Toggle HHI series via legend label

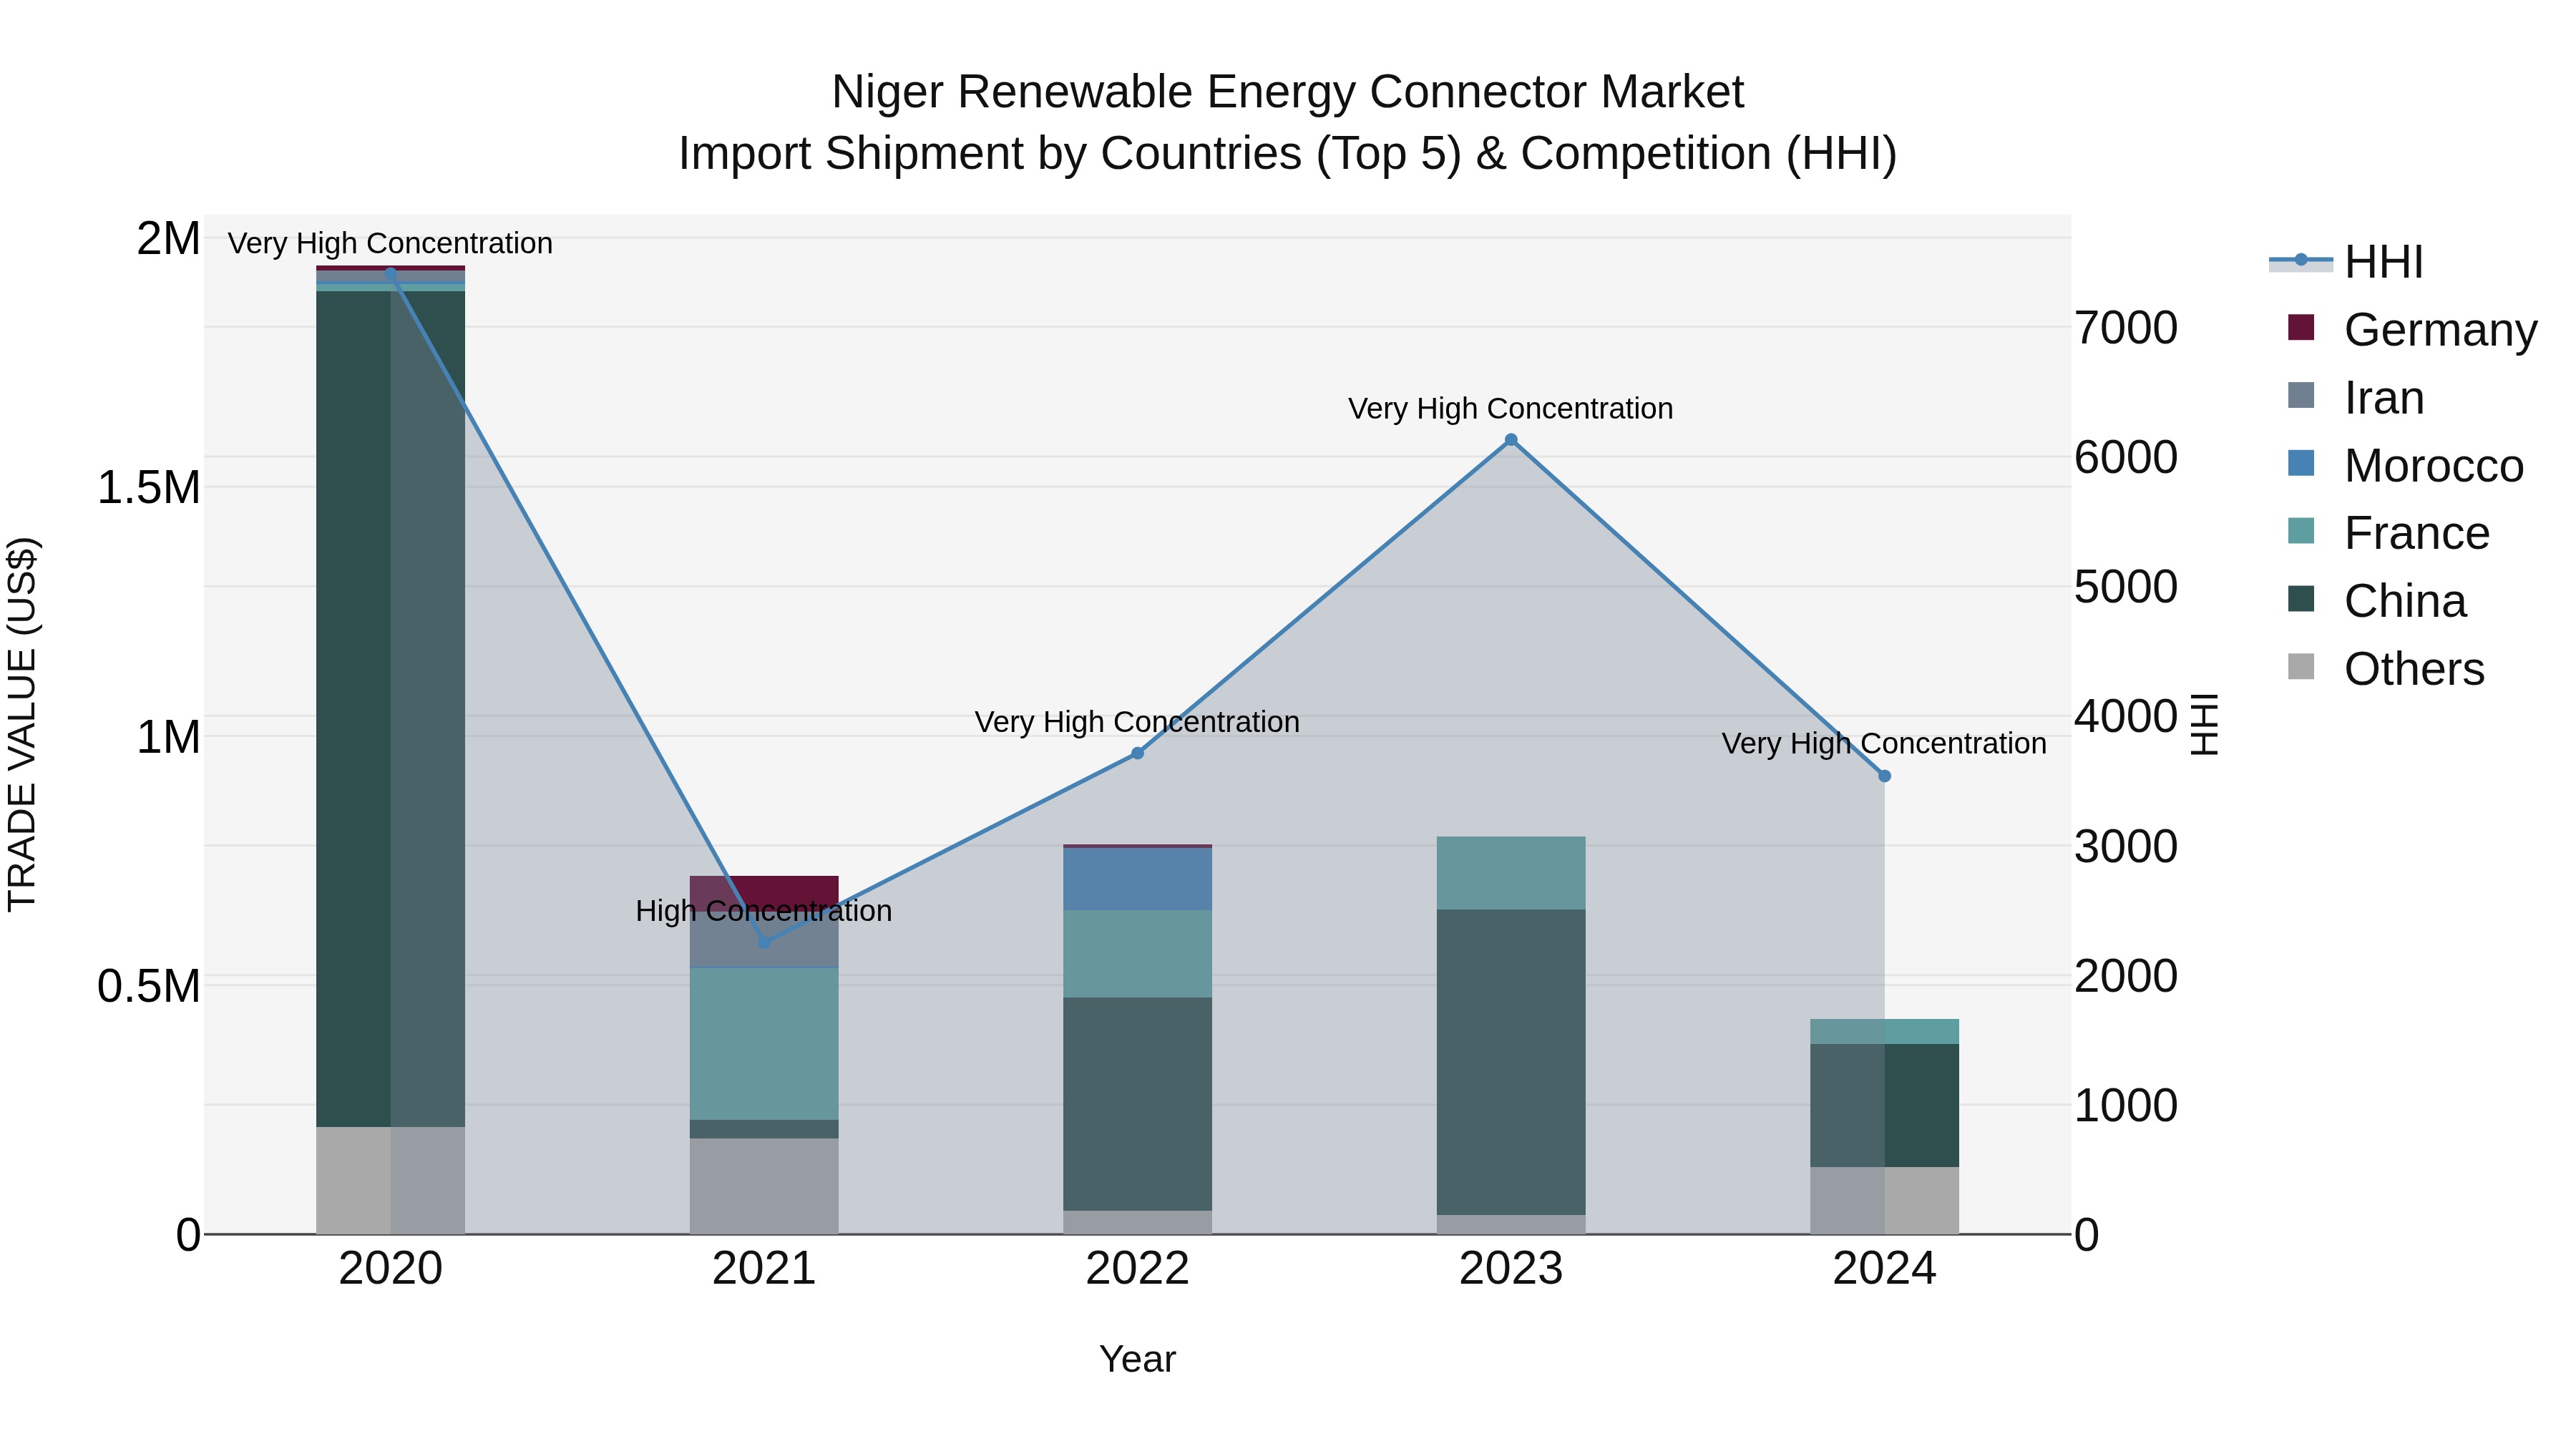[2384, 262]
